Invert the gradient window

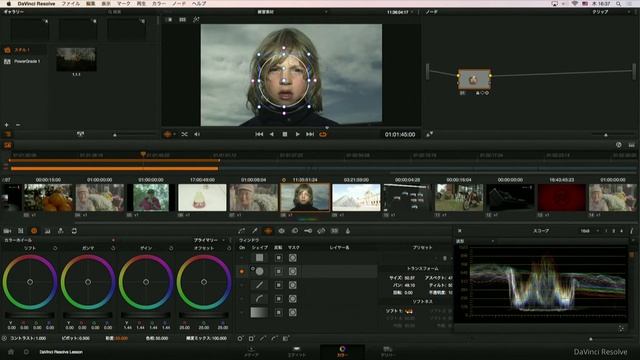(x=278, y=313)
